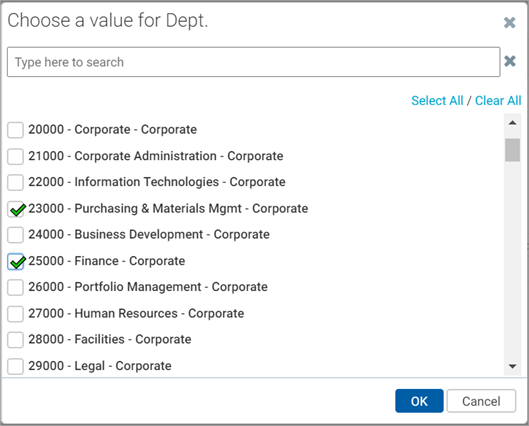Viewport: 529px width, 426px height.
Task: Uncheck 23000 - Purchasing & Materials Mgmt
Action: (x=15, y=209)
